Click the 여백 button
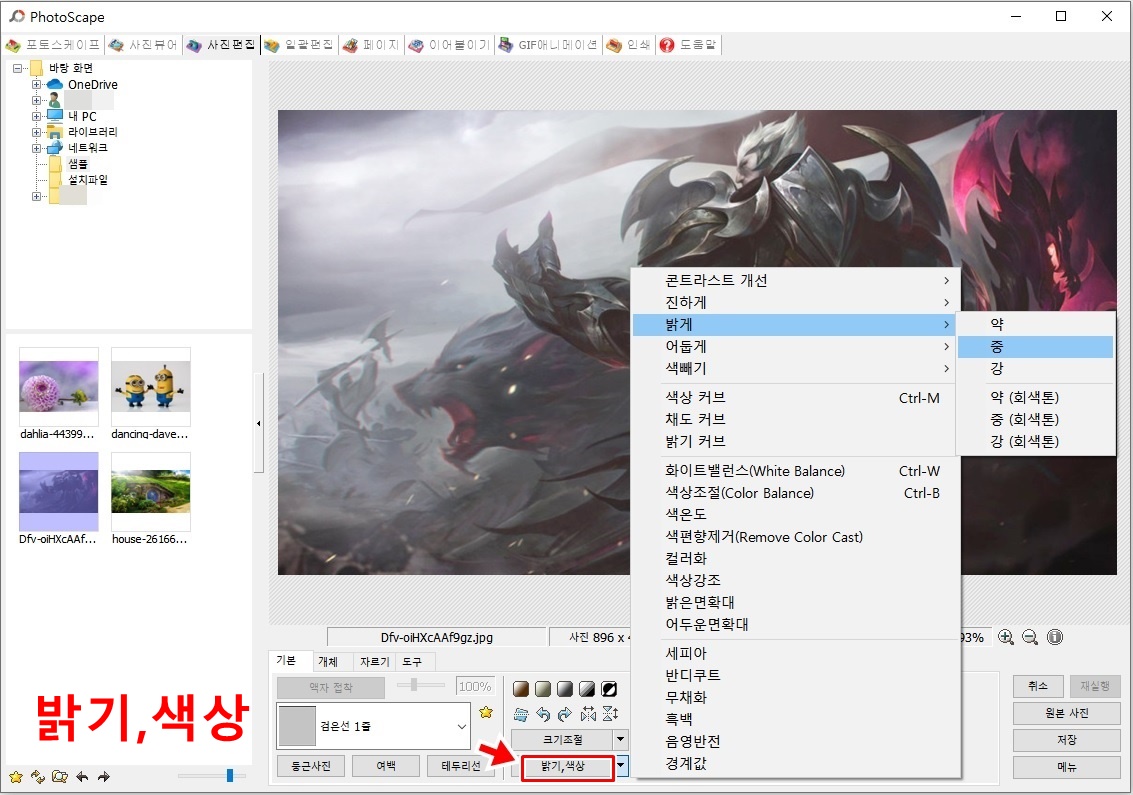Viewport: 1133px width, 795px height. pos(386,766)
